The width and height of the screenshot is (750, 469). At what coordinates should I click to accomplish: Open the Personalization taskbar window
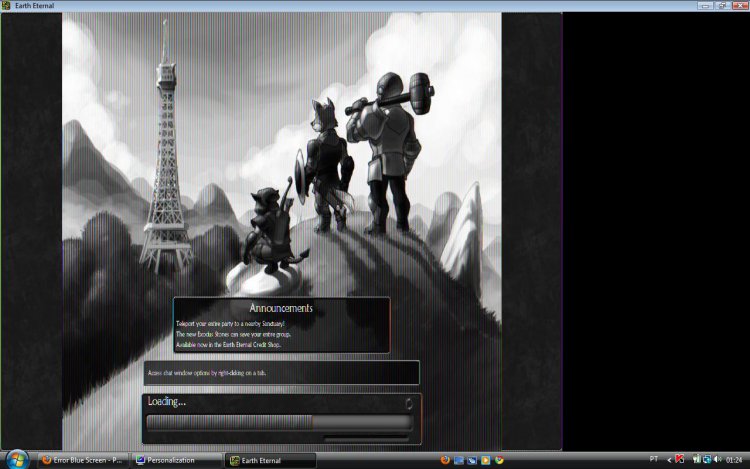click(177, 460)
